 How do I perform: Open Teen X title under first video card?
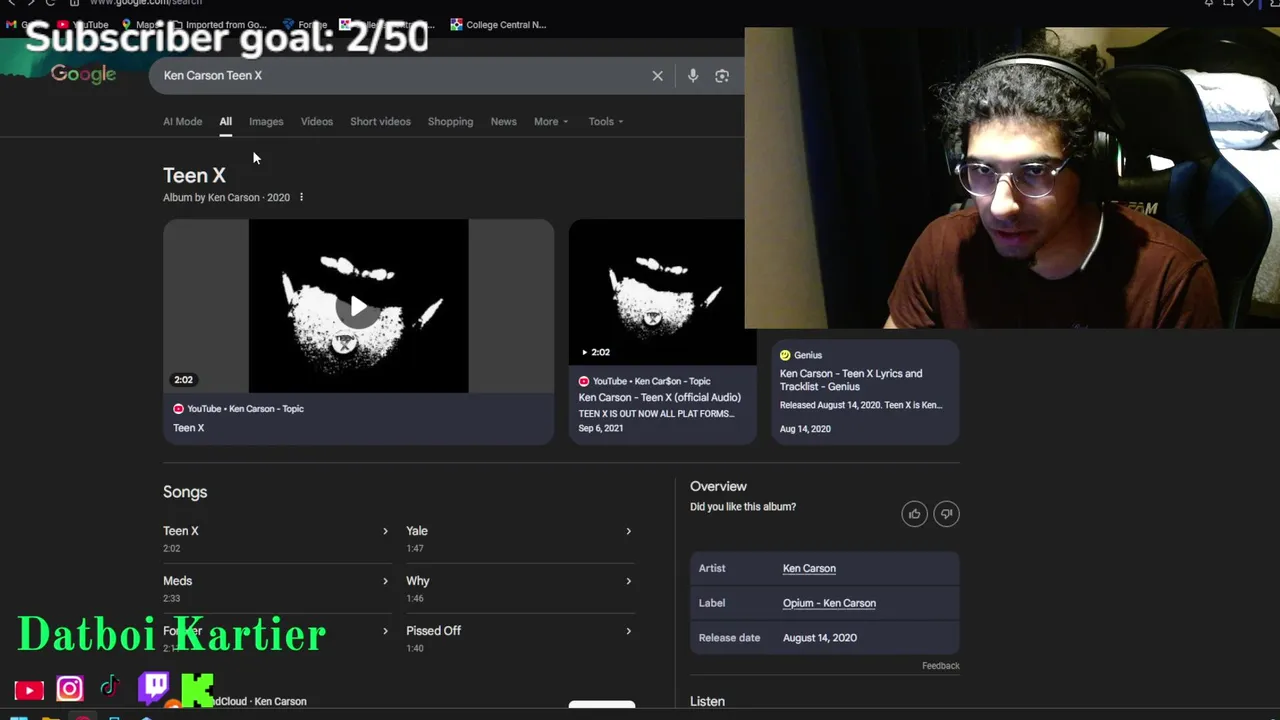tap(188, 428)
